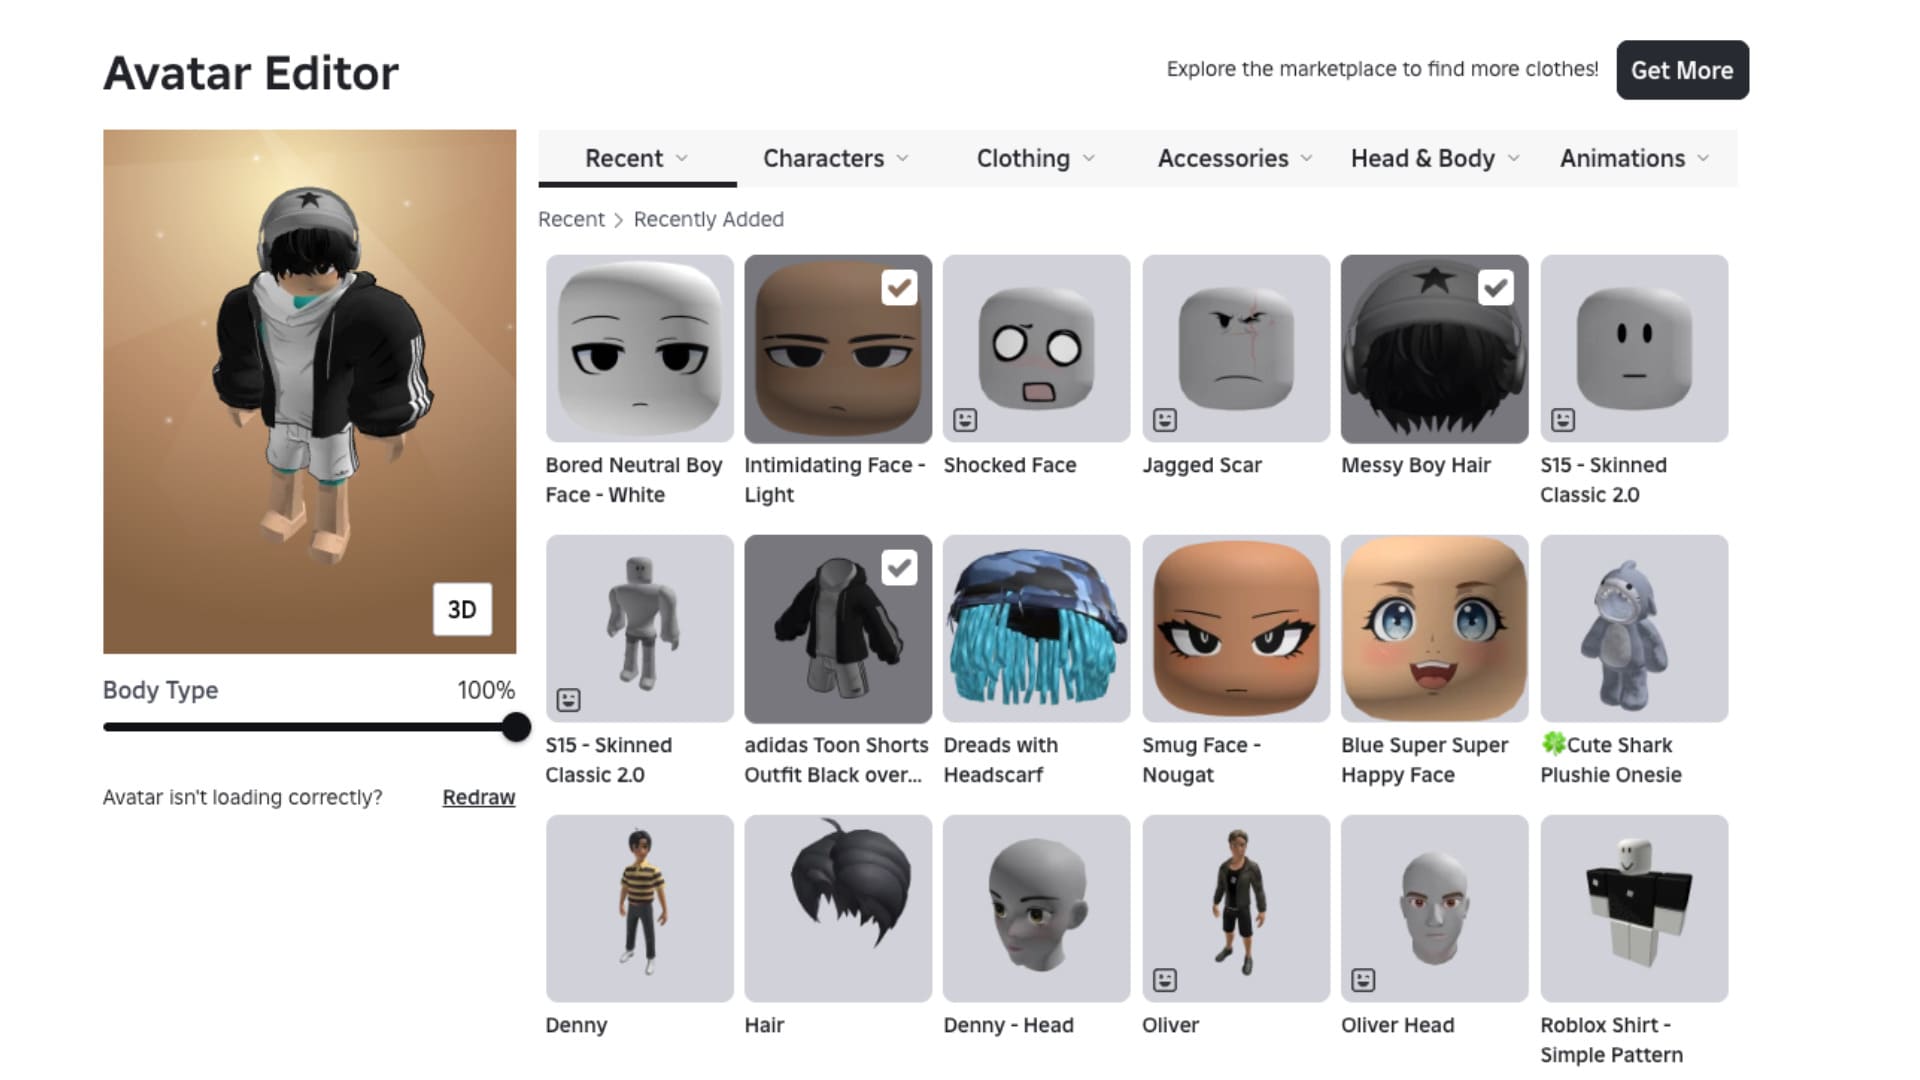This screenshot has height=1080, width=1920.
Task: Click the 3D view icon on the avatar preview
Action: (461, 608)
